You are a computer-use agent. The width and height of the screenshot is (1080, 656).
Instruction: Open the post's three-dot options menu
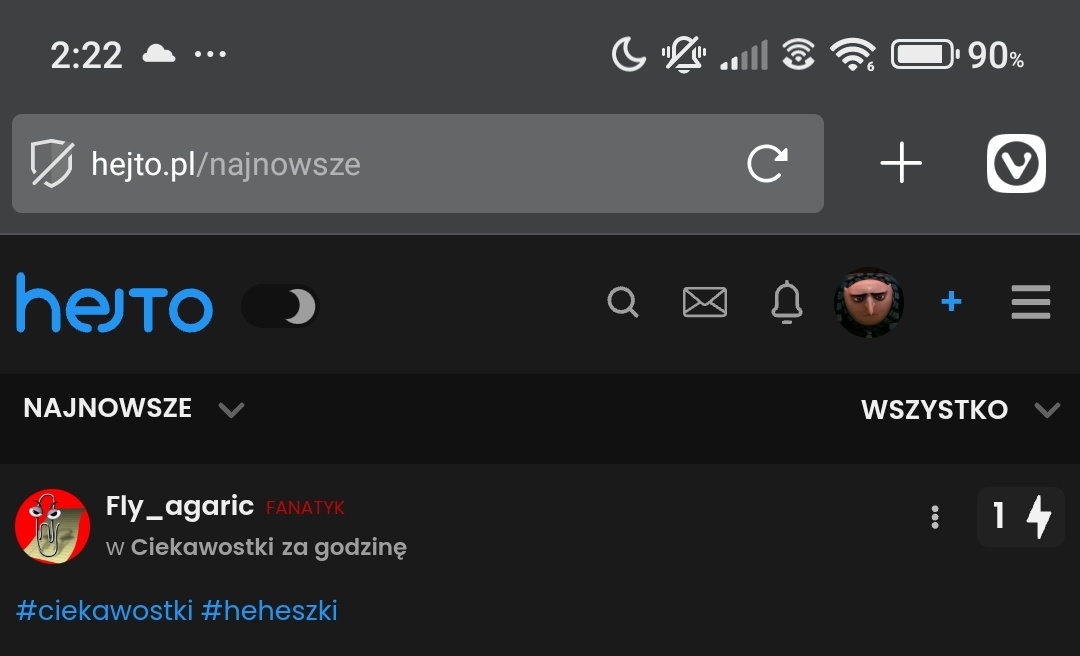click(x=935, y=517)
